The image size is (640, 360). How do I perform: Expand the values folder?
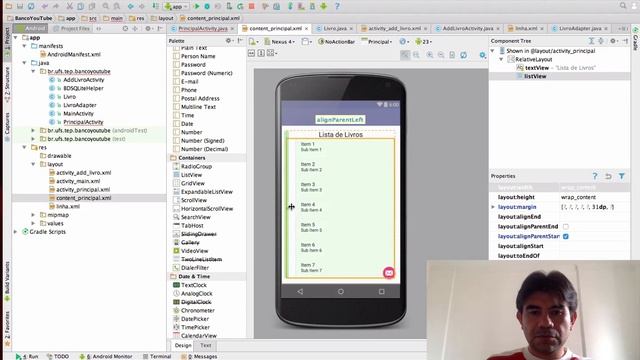(x=33, y=223)
